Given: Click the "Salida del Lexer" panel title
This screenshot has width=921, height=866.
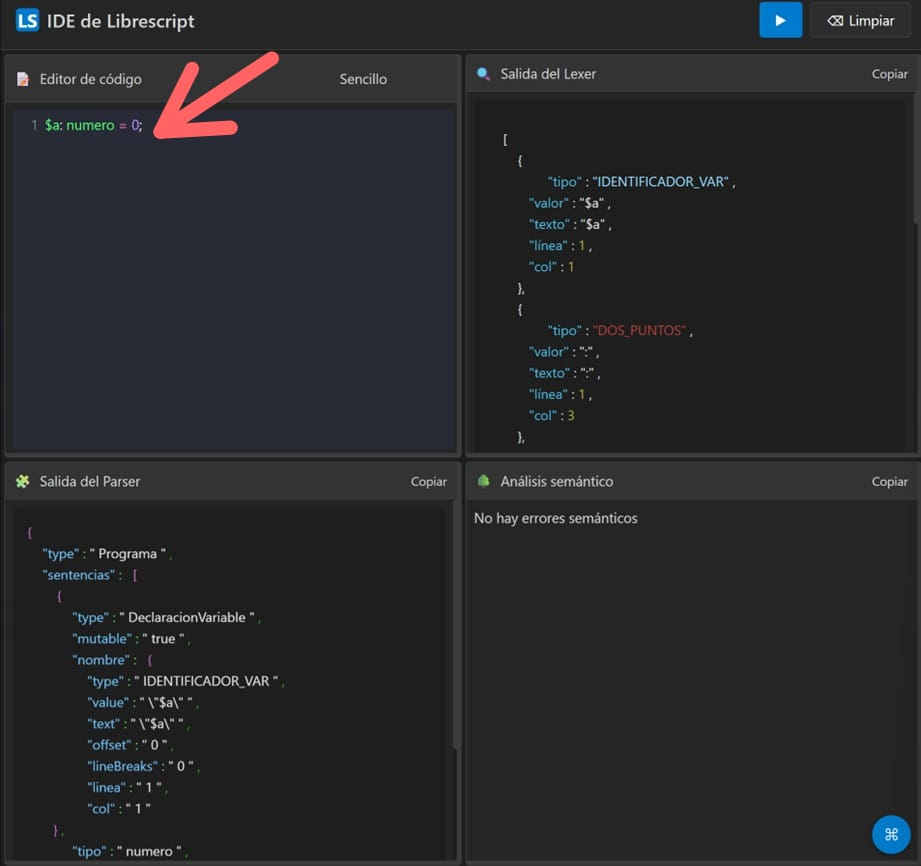Looking at the screenshot, I should (548, 74).
